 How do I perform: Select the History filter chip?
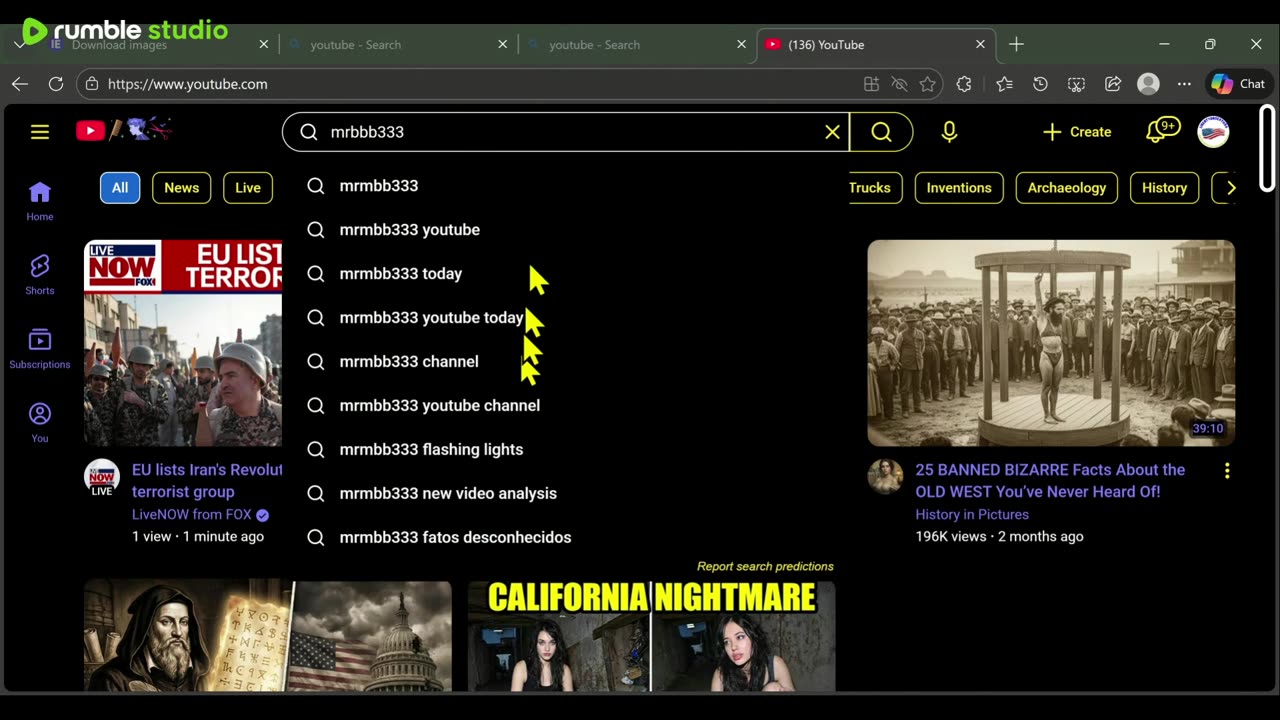[x=1164, y=188]
